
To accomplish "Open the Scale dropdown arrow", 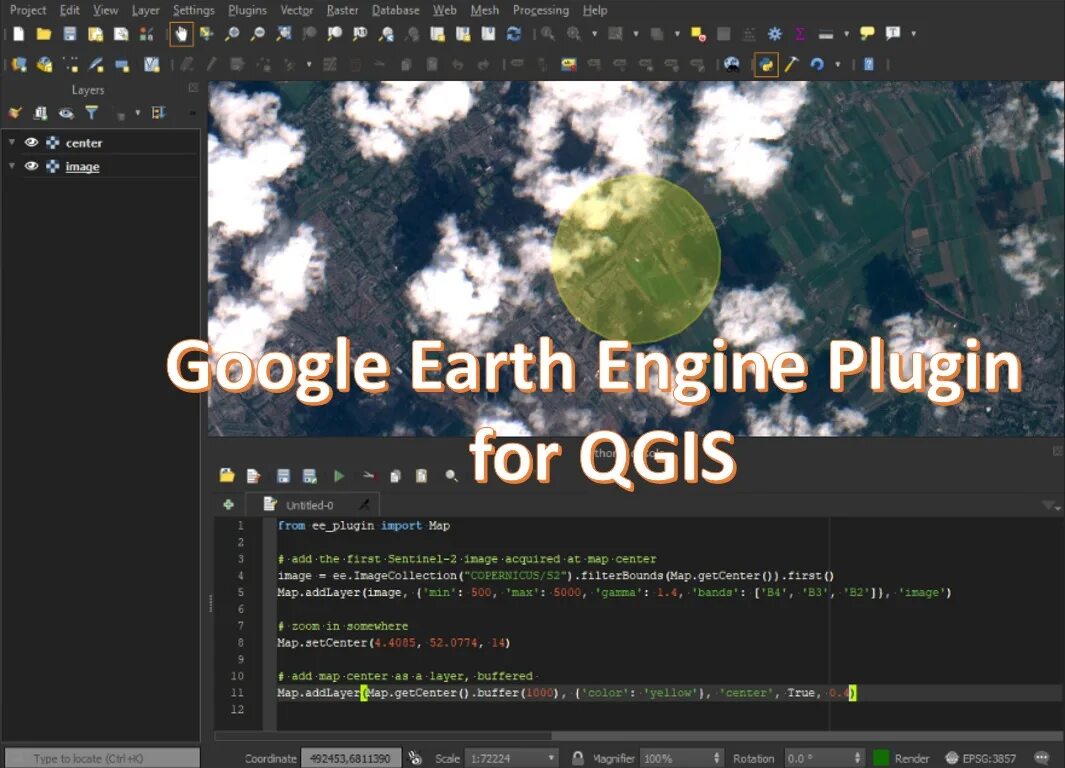I will [551, 758].
